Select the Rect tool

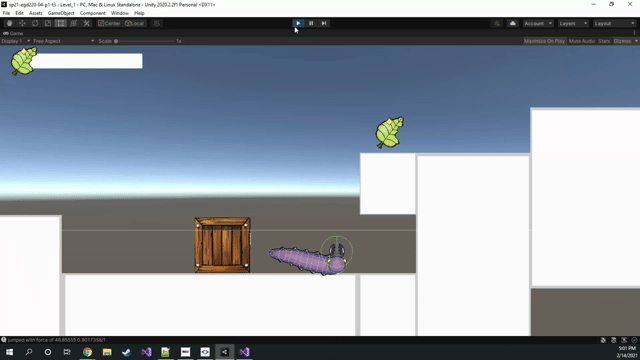(61, 23)
